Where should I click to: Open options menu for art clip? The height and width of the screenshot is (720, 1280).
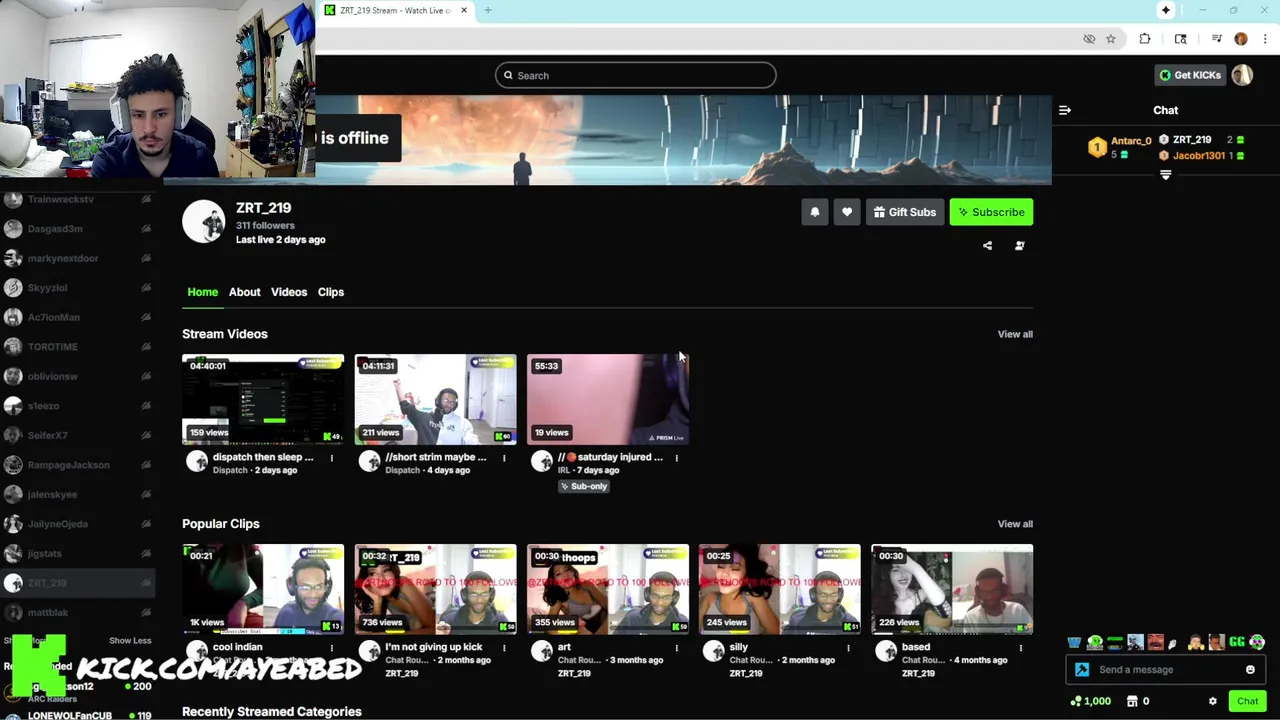(676, 648)
